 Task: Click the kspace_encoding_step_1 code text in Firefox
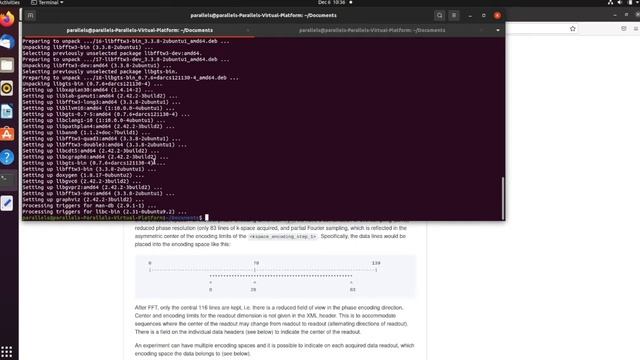pos(283,236)
